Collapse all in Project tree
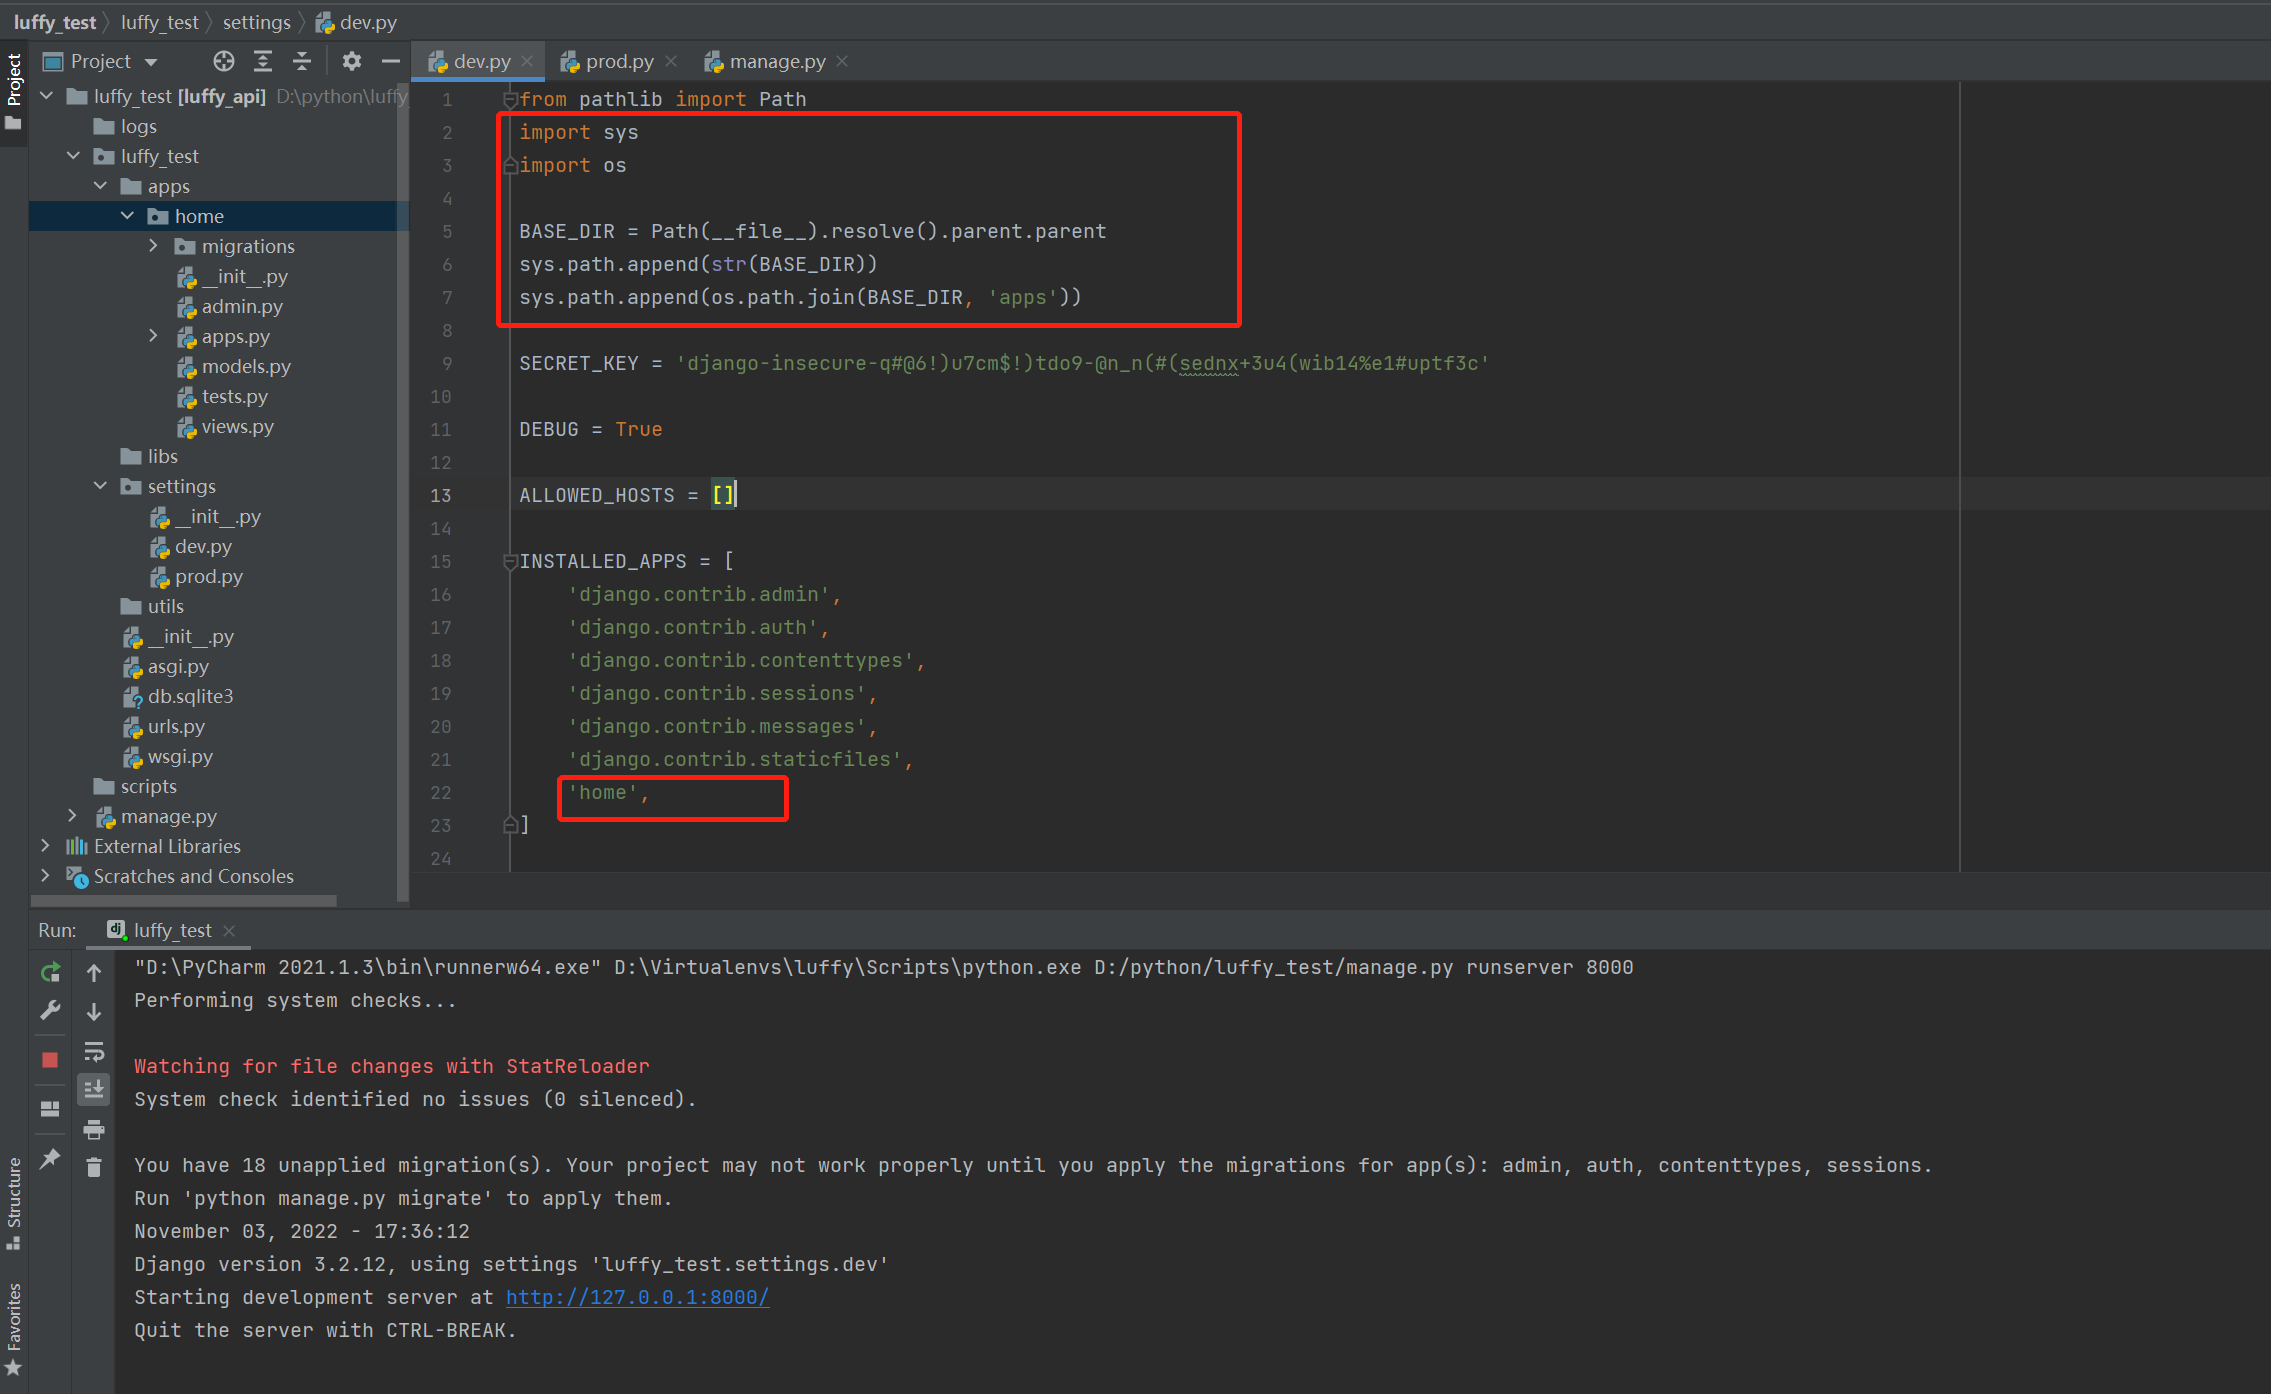The height and width of the screenshot is (1394, 2271). (x=302, y=61)
